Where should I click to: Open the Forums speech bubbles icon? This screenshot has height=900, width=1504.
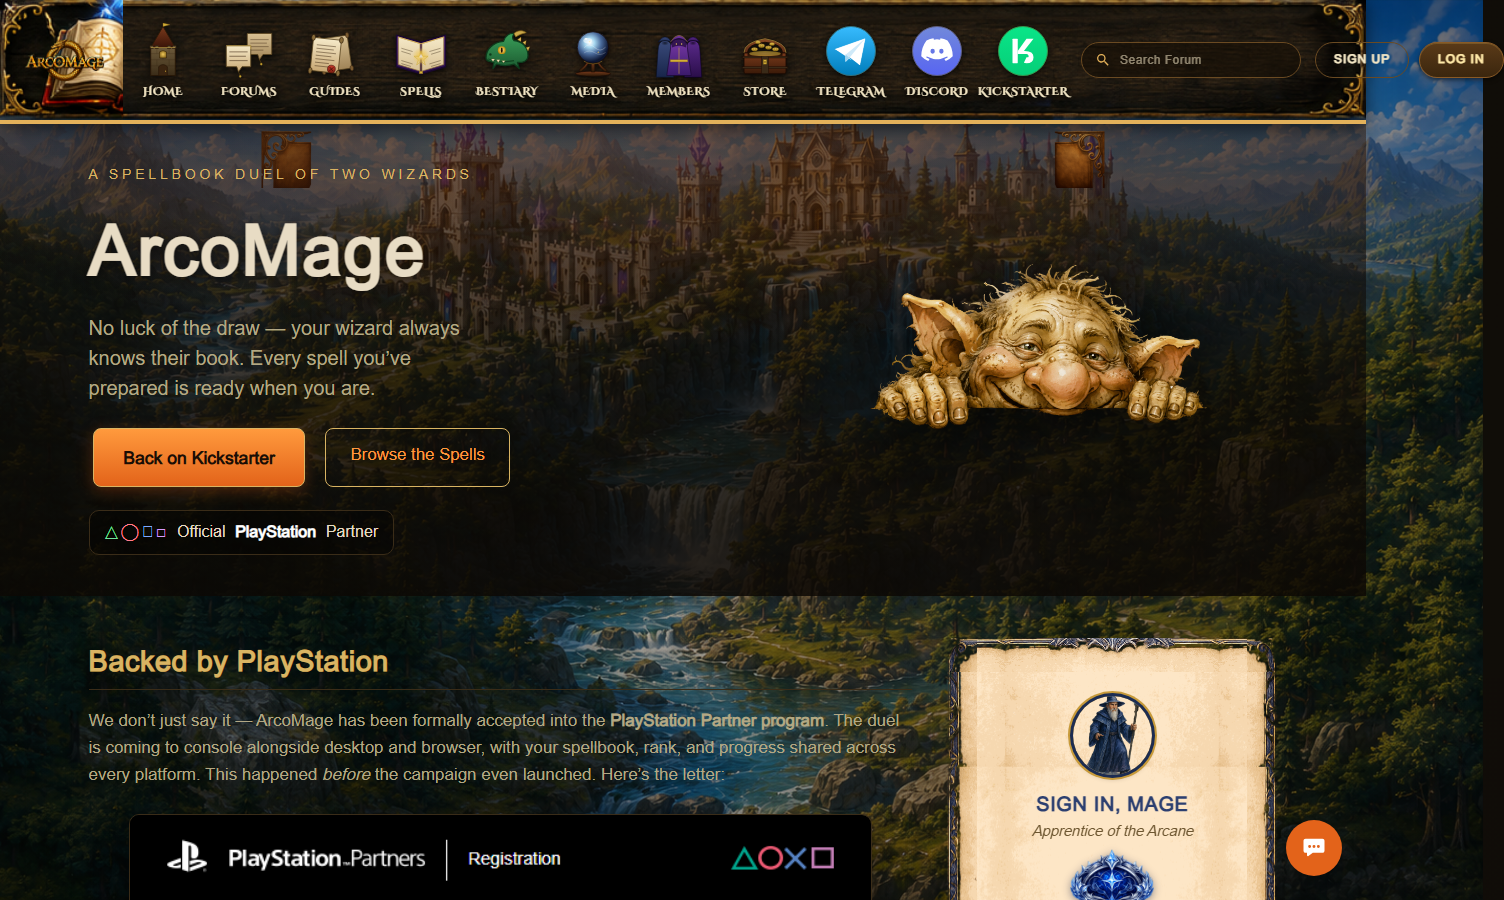pyautogui.click(x=249, y=54)
